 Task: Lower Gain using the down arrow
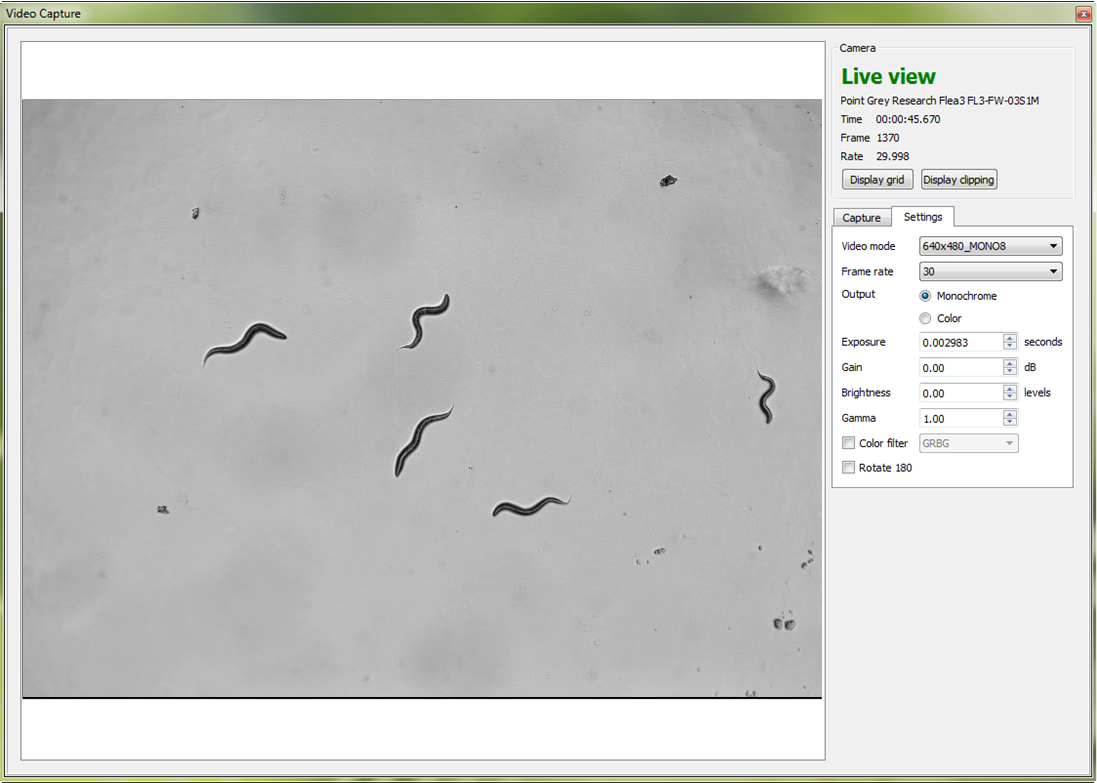click(x=1010, y=372)
